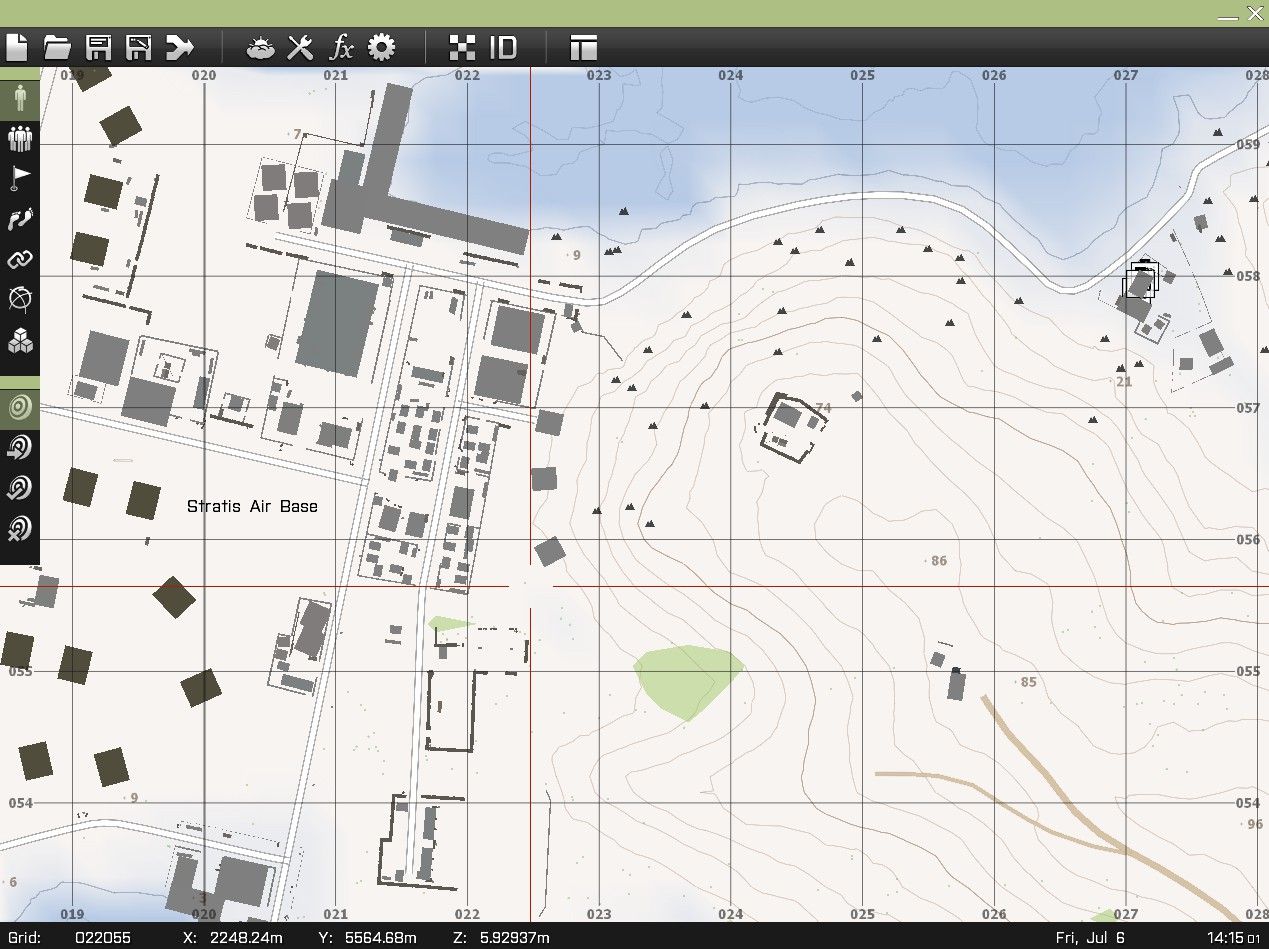
Task: Toggle the panel layout icon
Action: (x=584, y=47)
